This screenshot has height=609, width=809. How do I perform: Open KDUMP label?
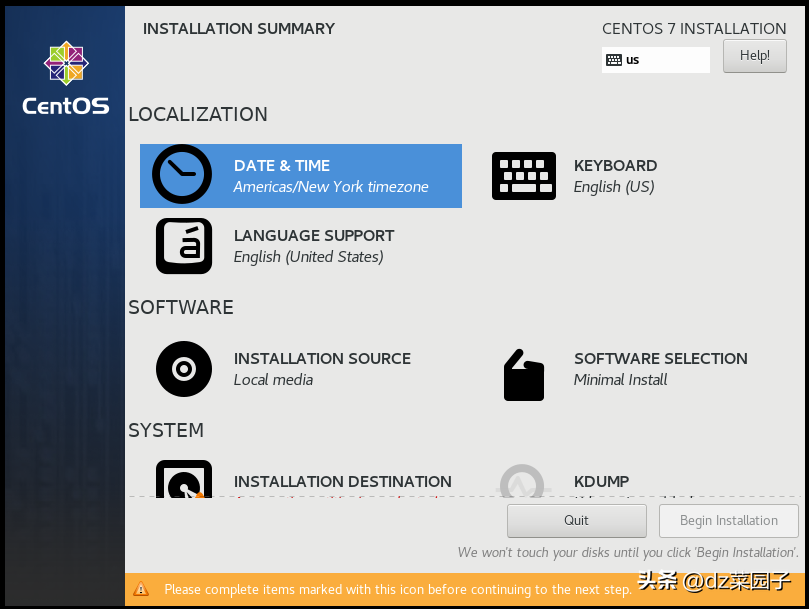[x=602, y=482]
